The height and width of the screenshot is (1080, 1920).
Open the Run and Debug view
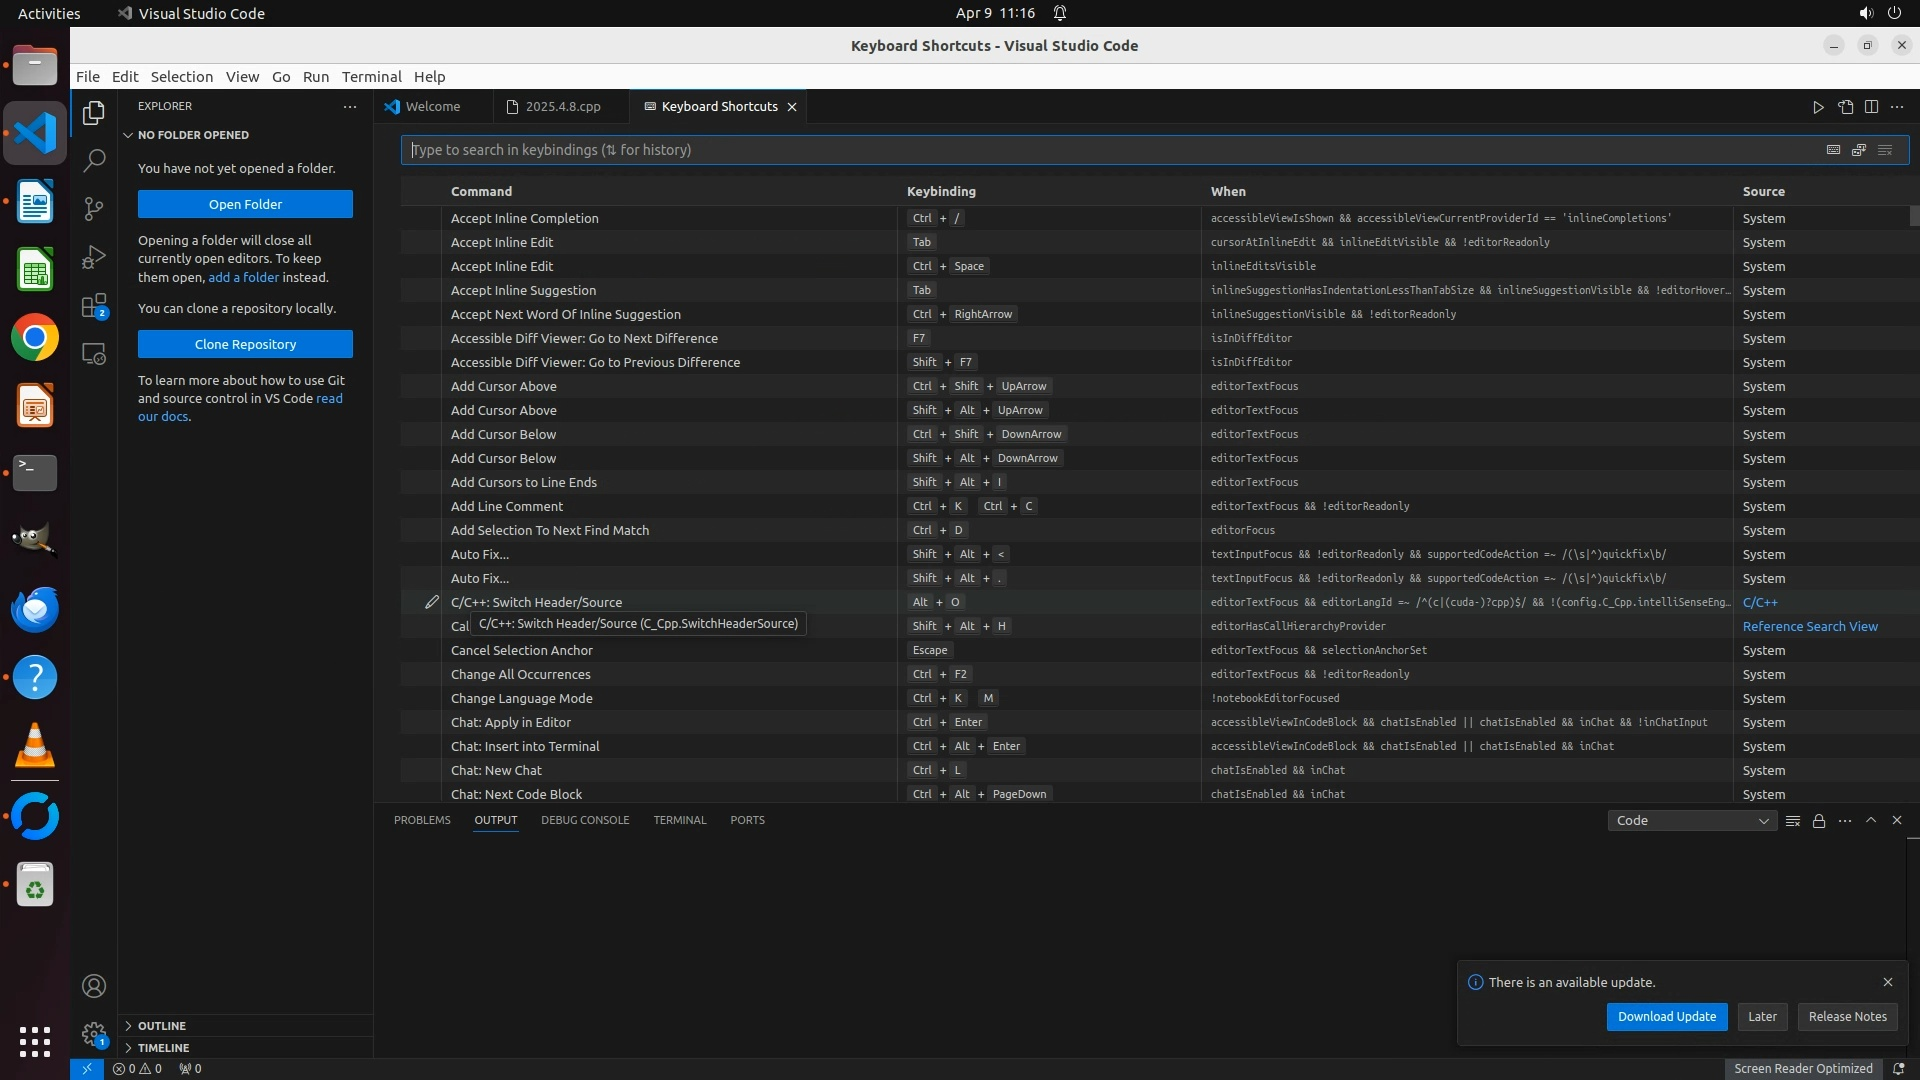click(x=94, y=257)
